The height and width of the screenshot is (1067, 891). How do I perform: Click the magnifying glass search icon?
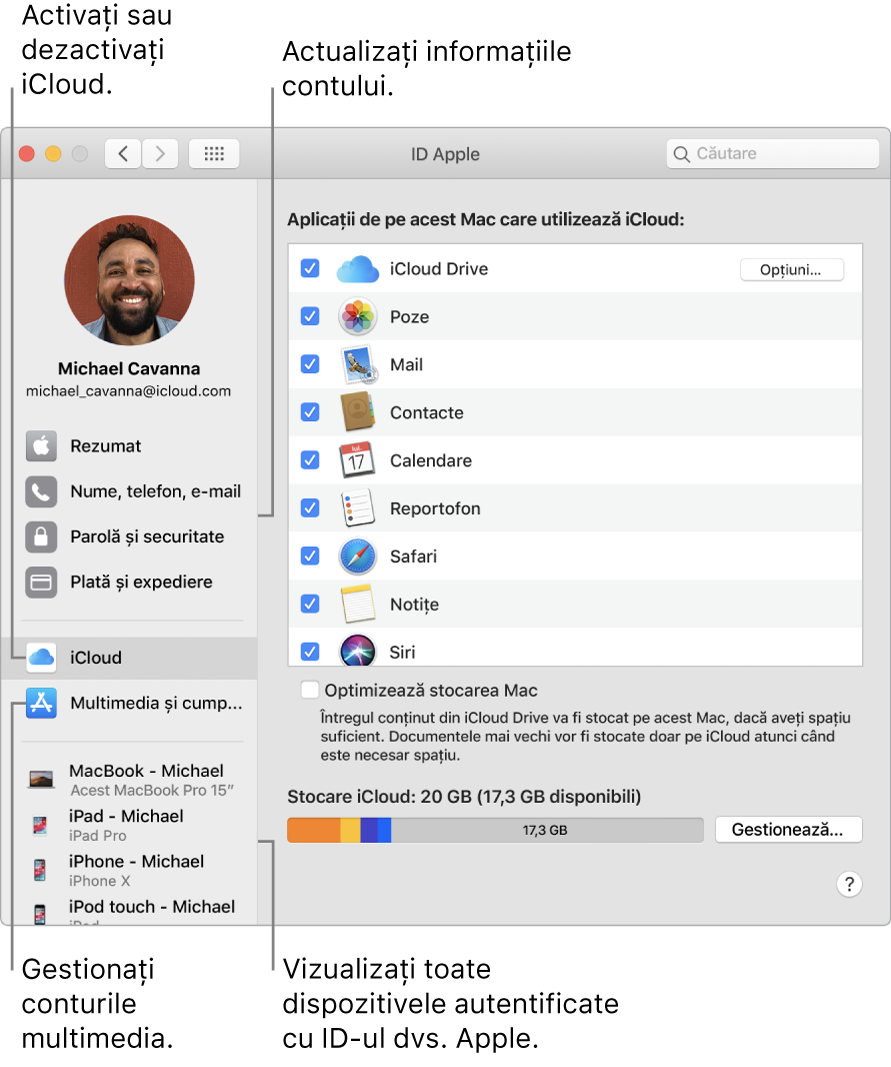[x=681, y=154]
